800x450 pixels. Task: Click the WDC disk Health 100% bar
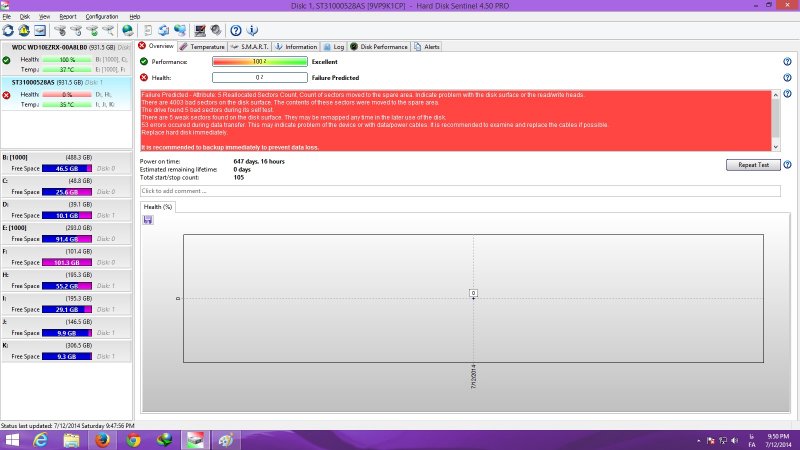67,60
